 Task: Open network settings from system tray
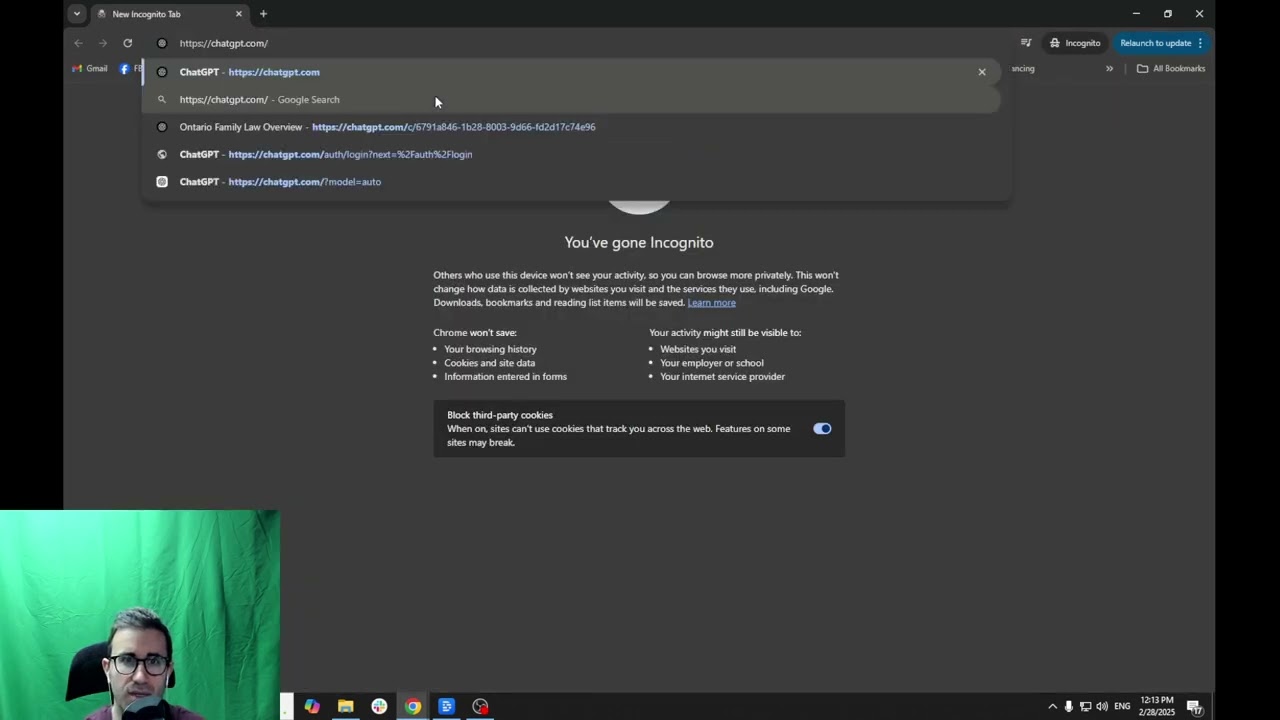point(1085,706)
